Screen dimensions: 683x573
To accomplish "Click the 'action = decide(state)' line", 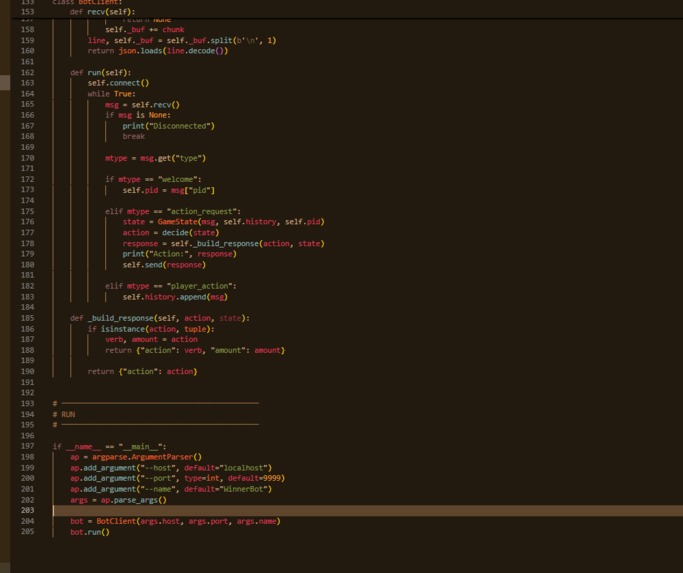I will (171, 233).
